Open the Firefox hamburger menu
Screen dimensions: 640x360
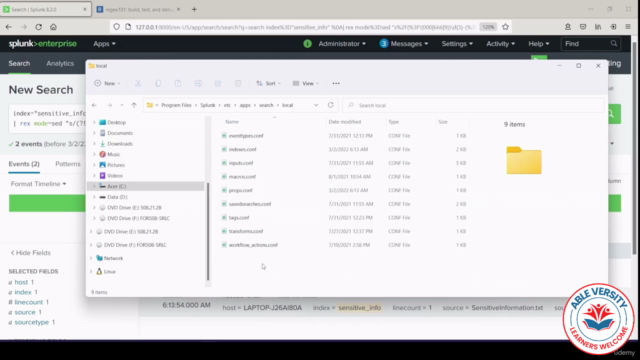click(628, 27)
